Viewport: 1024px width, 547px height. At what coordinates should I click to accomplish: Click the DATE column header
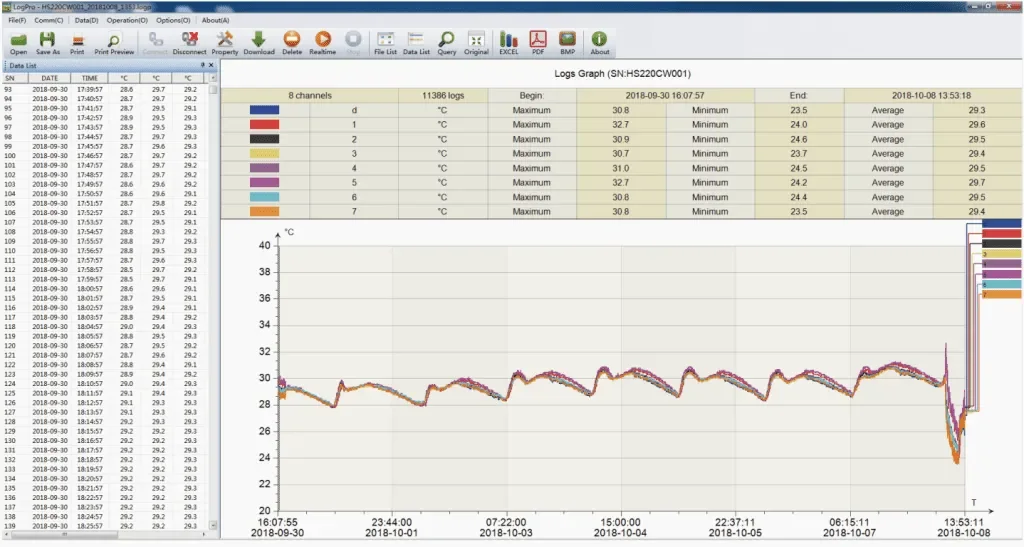[50, 77]
